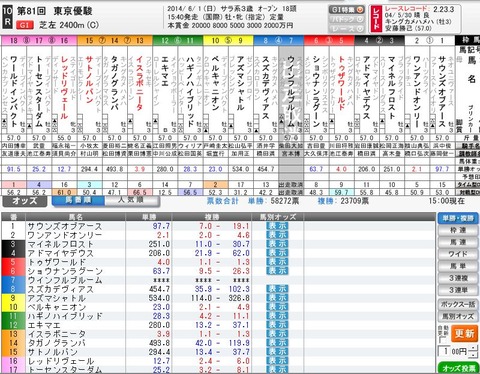Click 表示 for スズカデヴィアス

pyautogui.click(x=277, y=289)
